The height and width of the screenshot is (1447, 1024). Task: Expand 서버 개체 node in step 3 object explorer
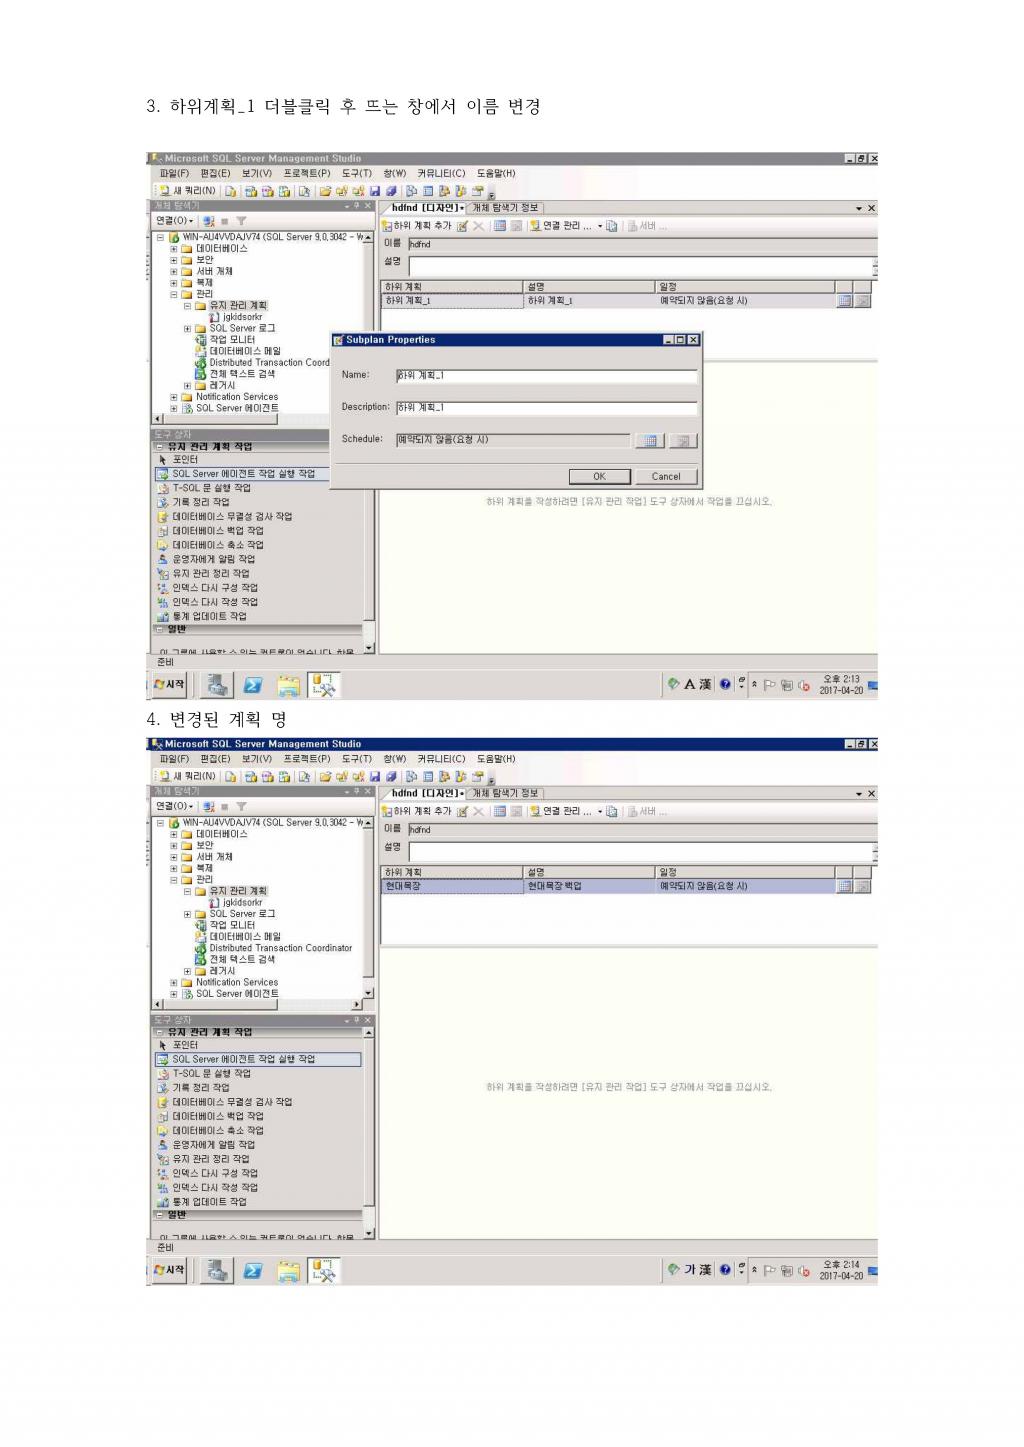pyautogui.click(x=173, y=272)
